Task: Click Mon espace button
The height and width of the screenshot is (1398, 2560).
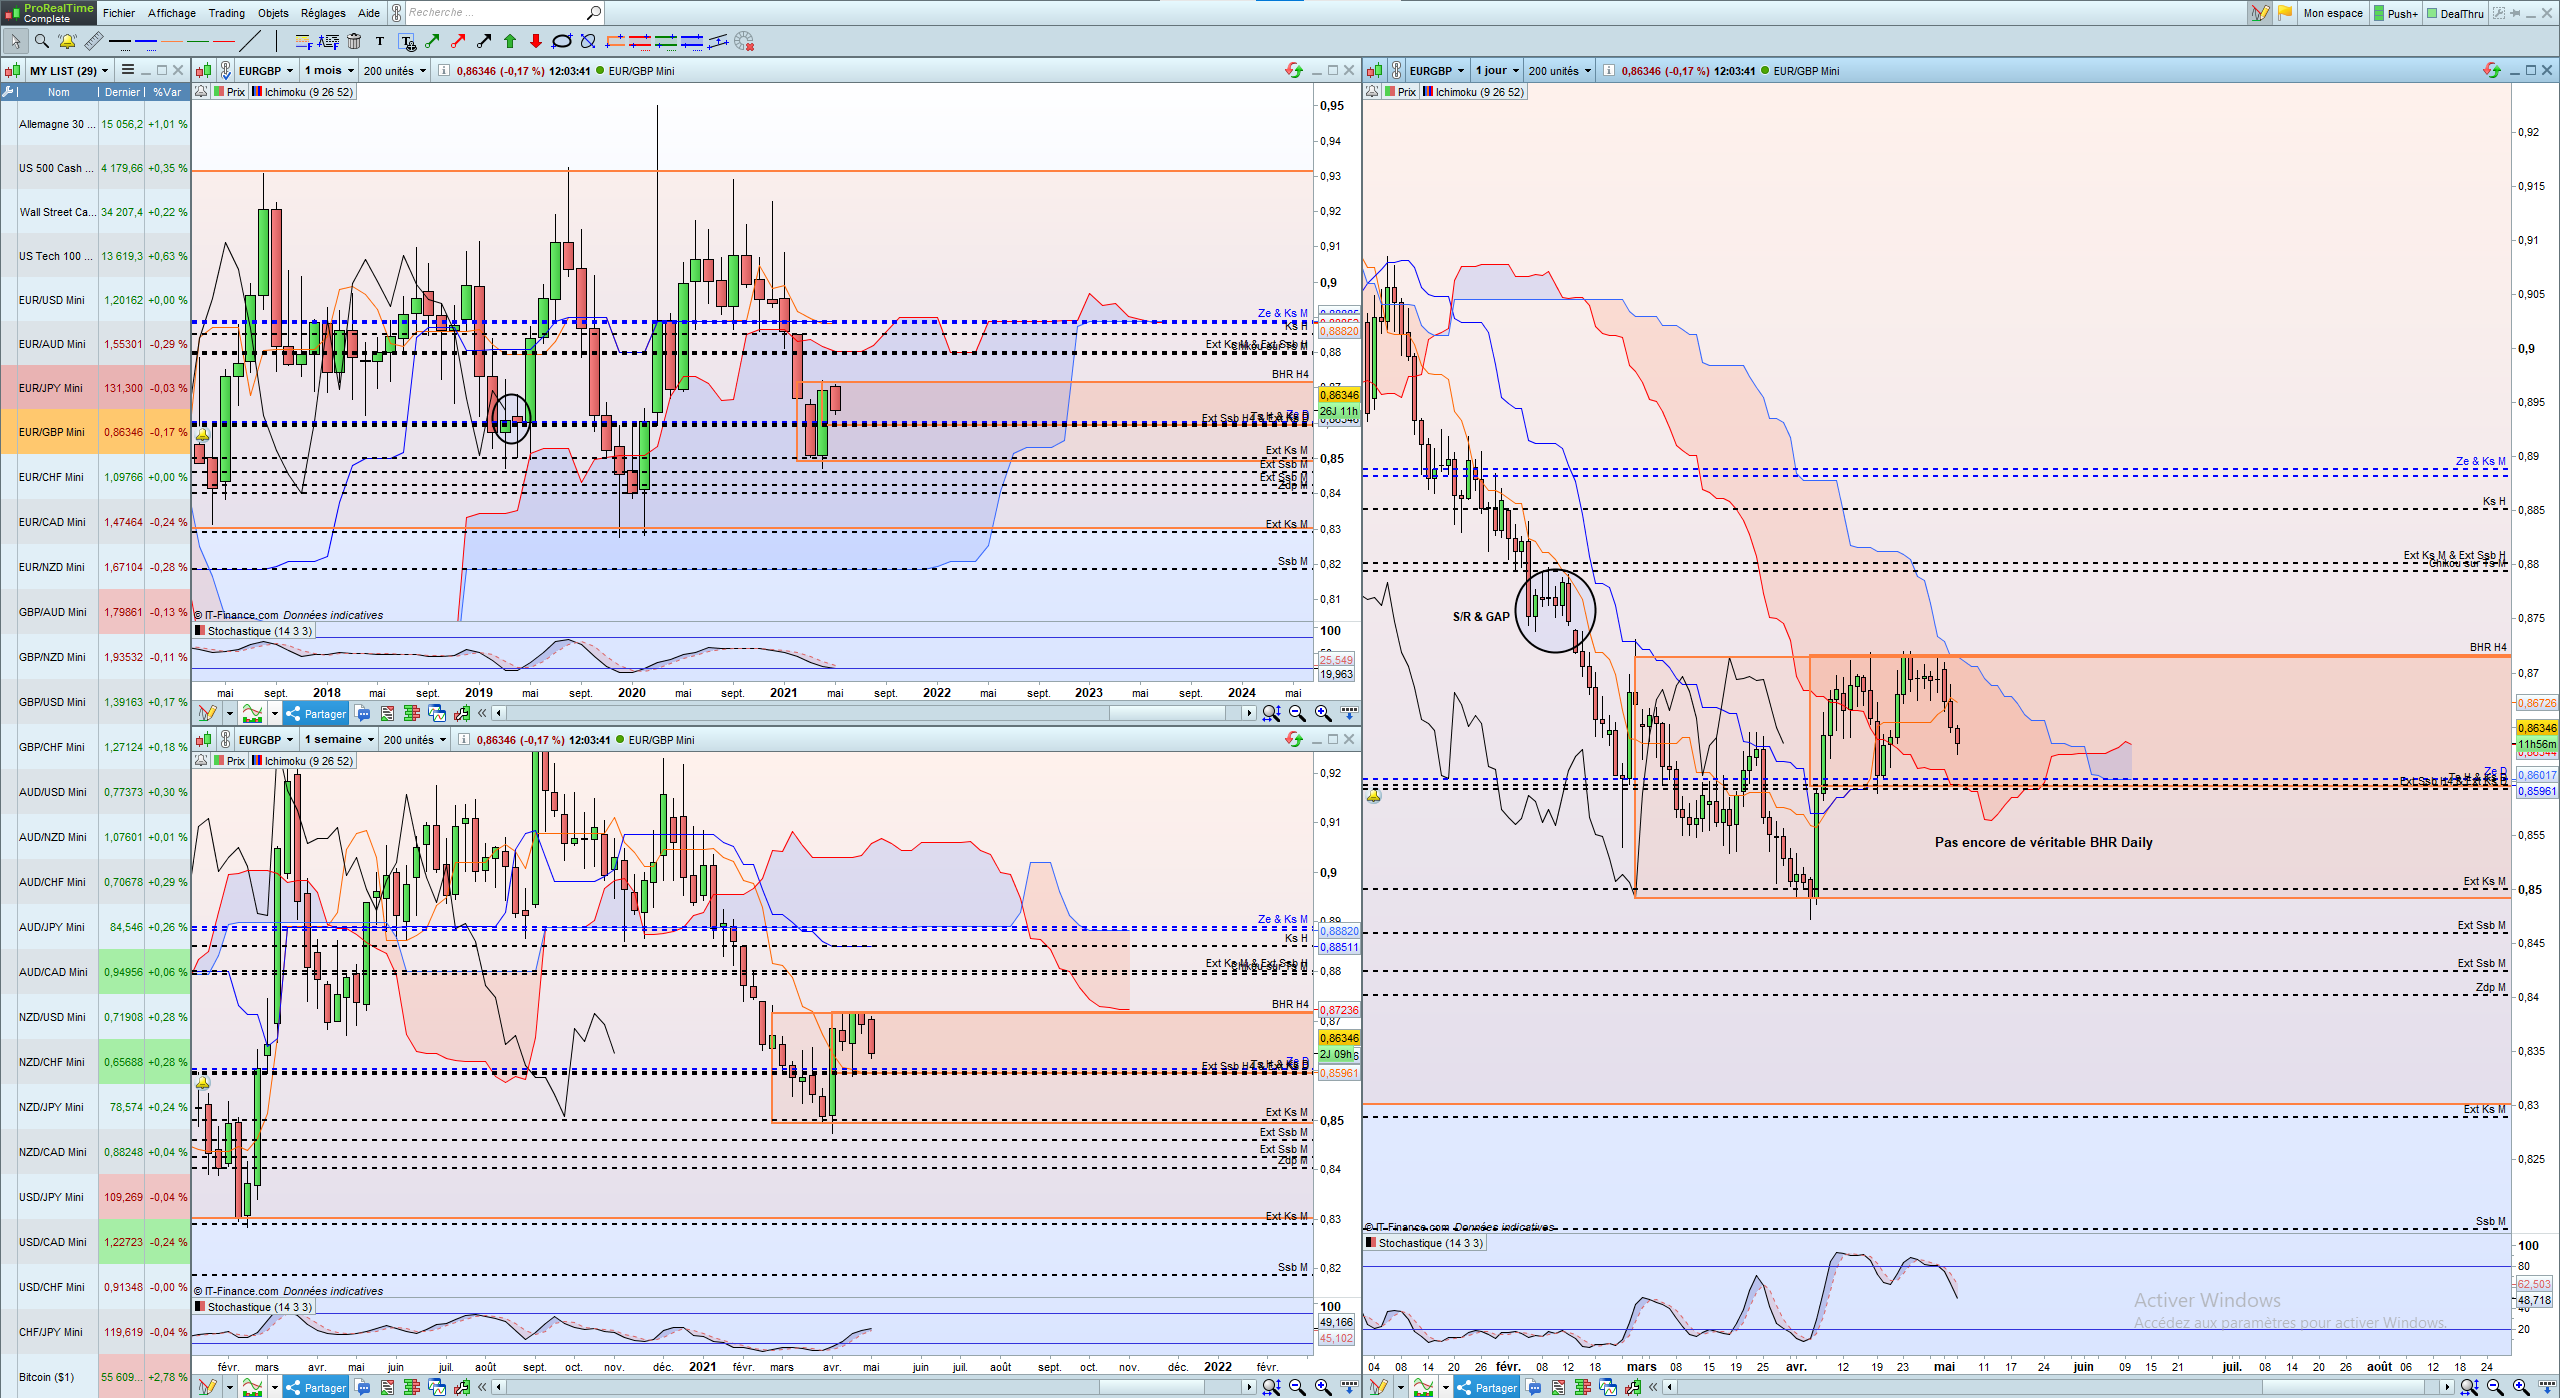Action: [x=2332, y=13]
